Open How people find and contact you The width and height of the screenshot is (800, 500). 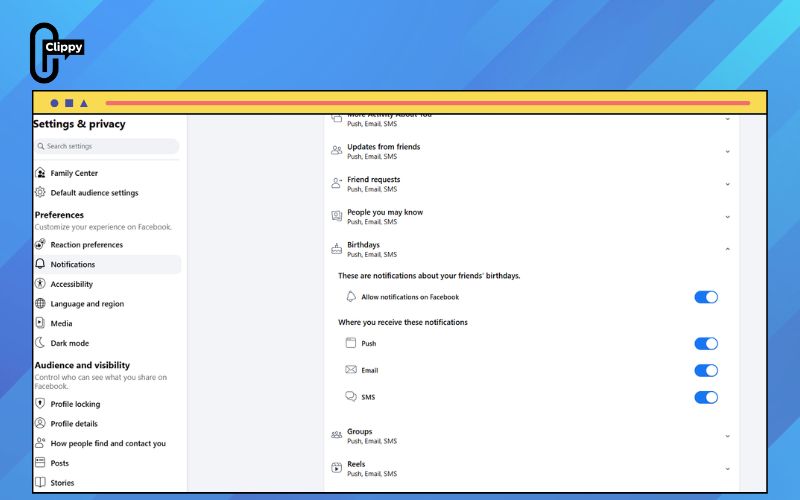click(x=107, y=443)
